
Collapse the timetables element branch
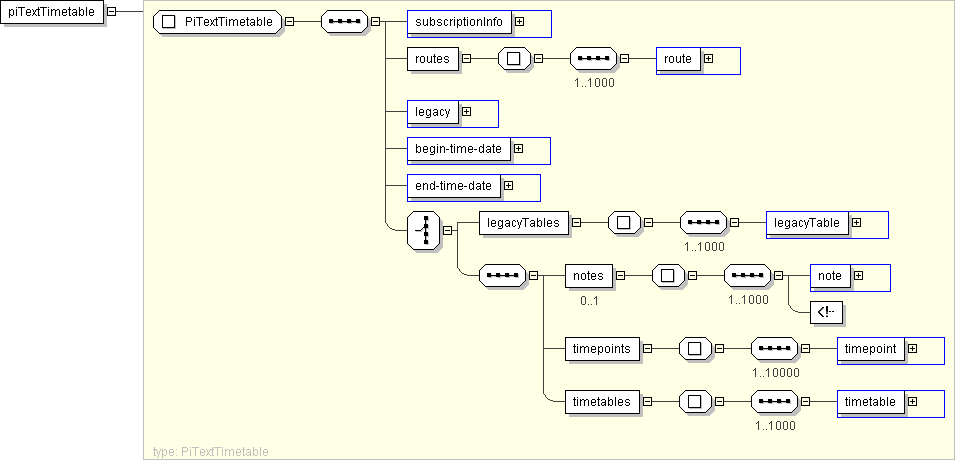[647, 401]
